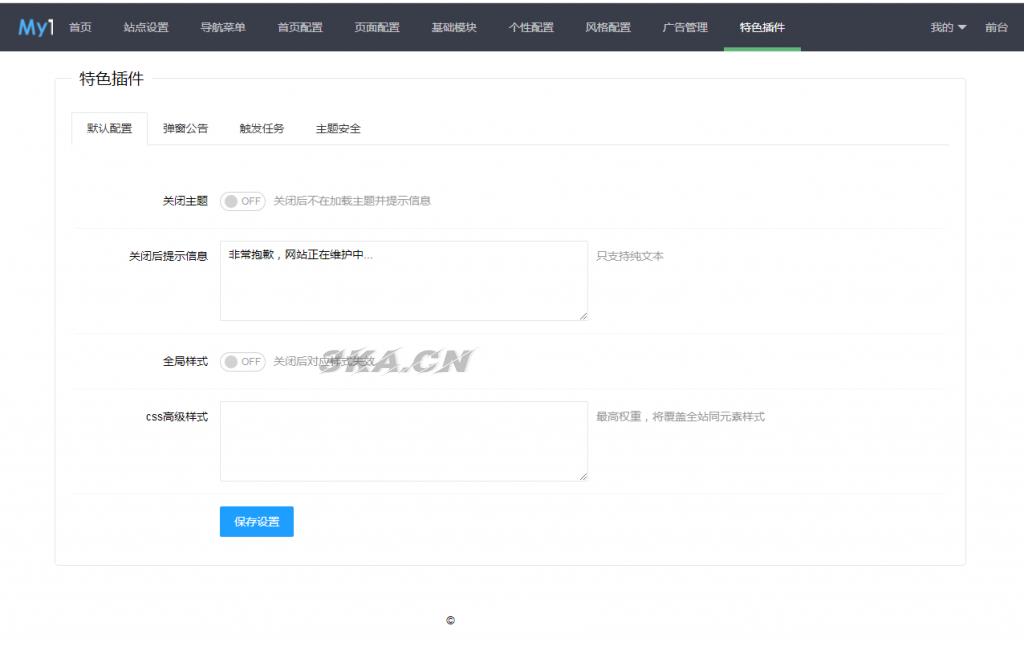This screenshot has width=1024, height=646.
Task: Open the 首页 menu item
Action: (80, 27)
